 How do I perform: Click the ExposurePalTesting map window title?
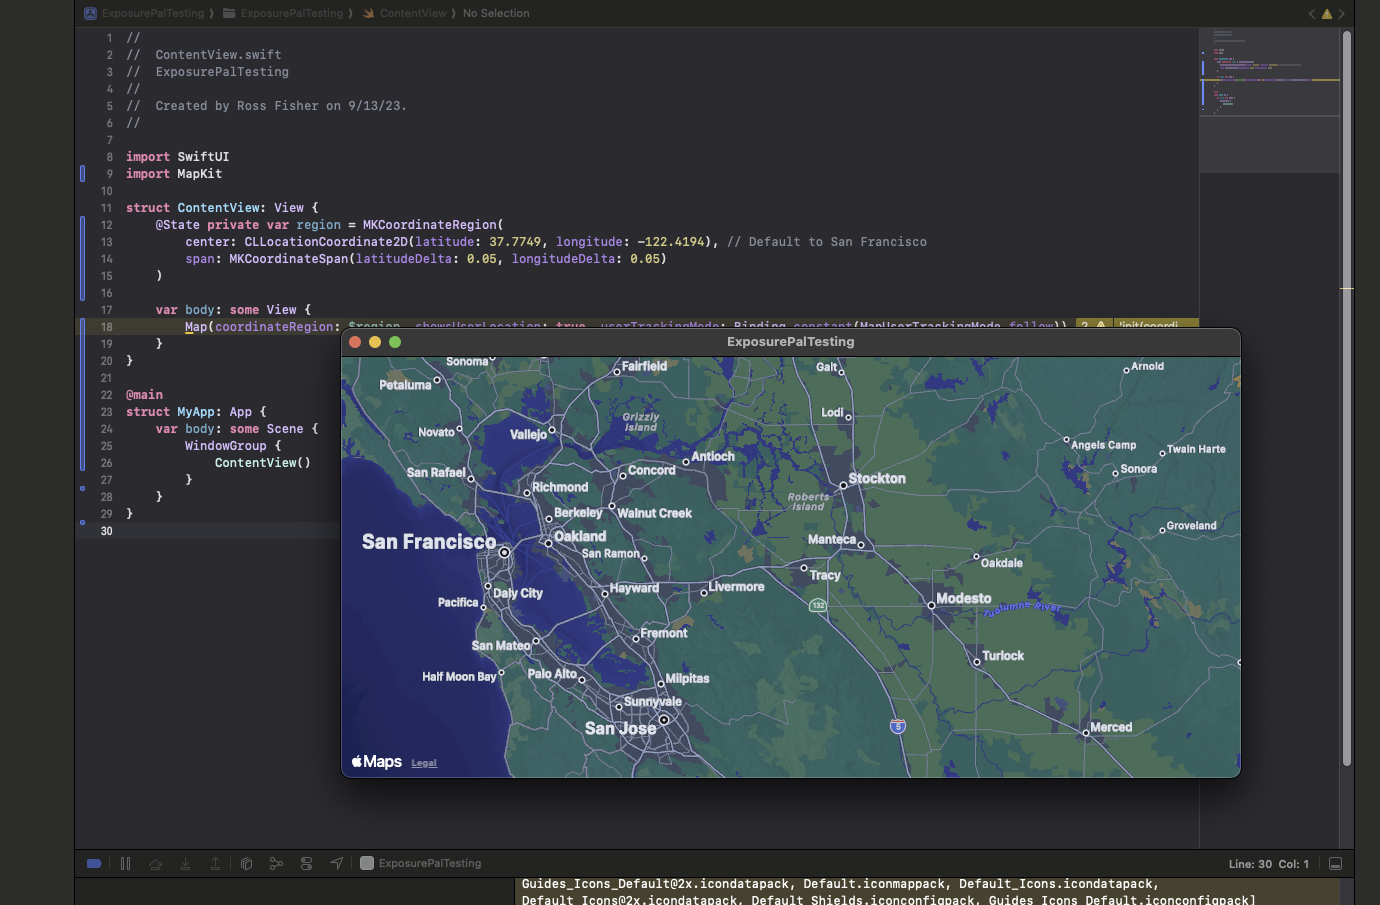click(790, 342)
